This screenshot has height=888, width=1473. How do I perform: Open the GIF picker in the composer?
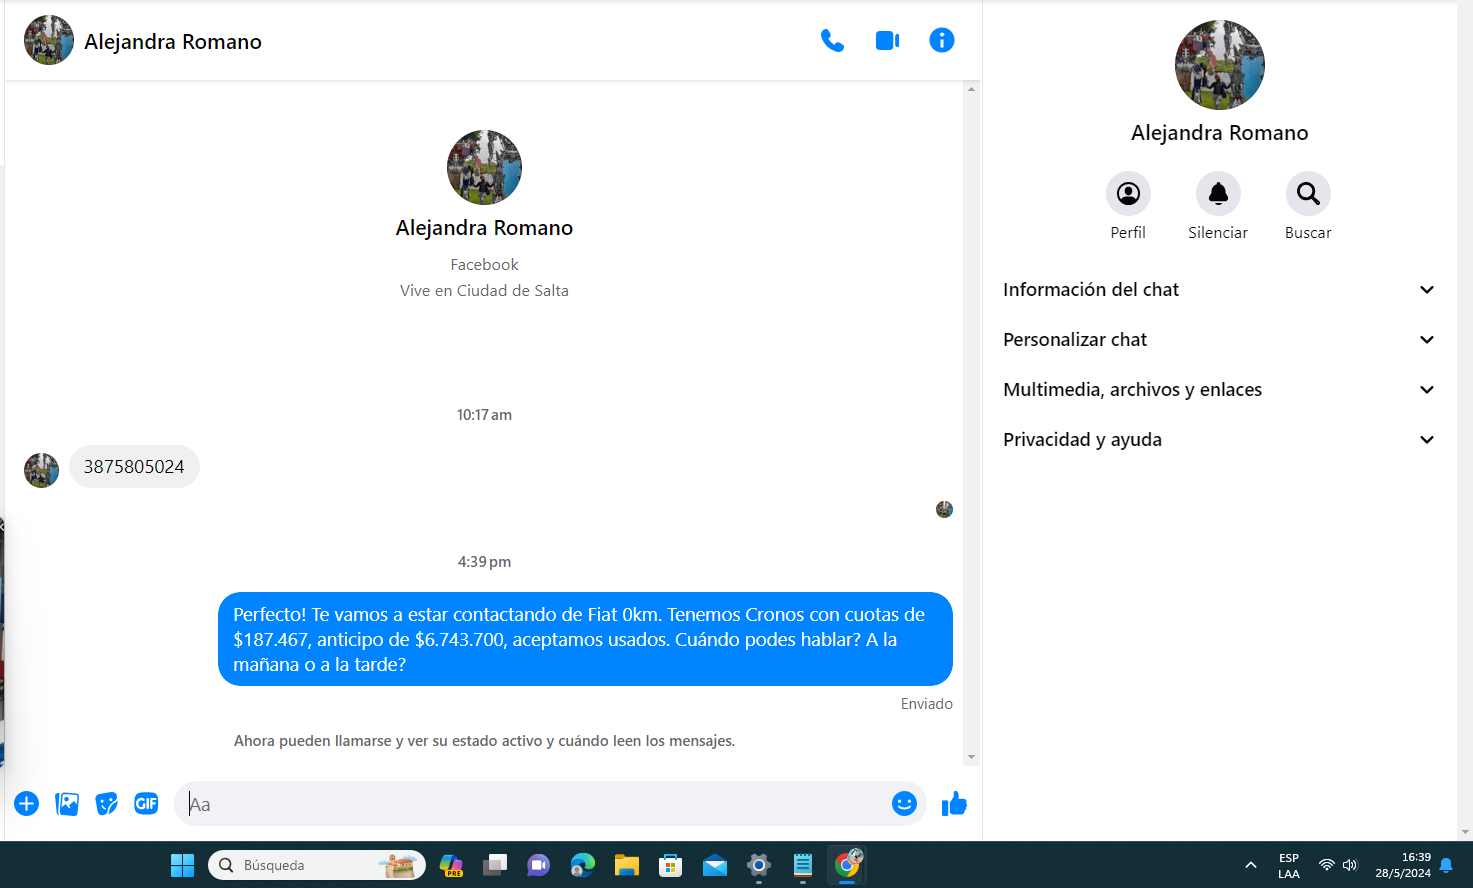coord(146,804)
